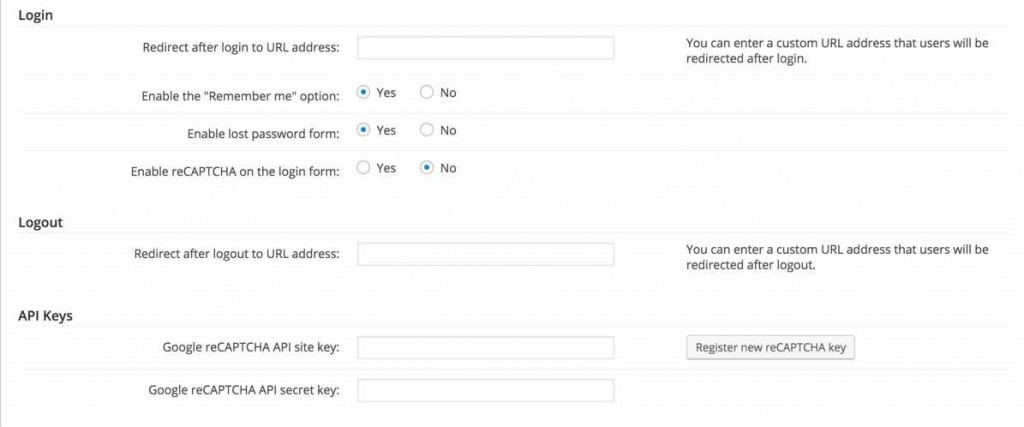Click the "Enable reCAPTCHA on the login form" label
The height and width of the screenshot is (427, 1024).
235,171
